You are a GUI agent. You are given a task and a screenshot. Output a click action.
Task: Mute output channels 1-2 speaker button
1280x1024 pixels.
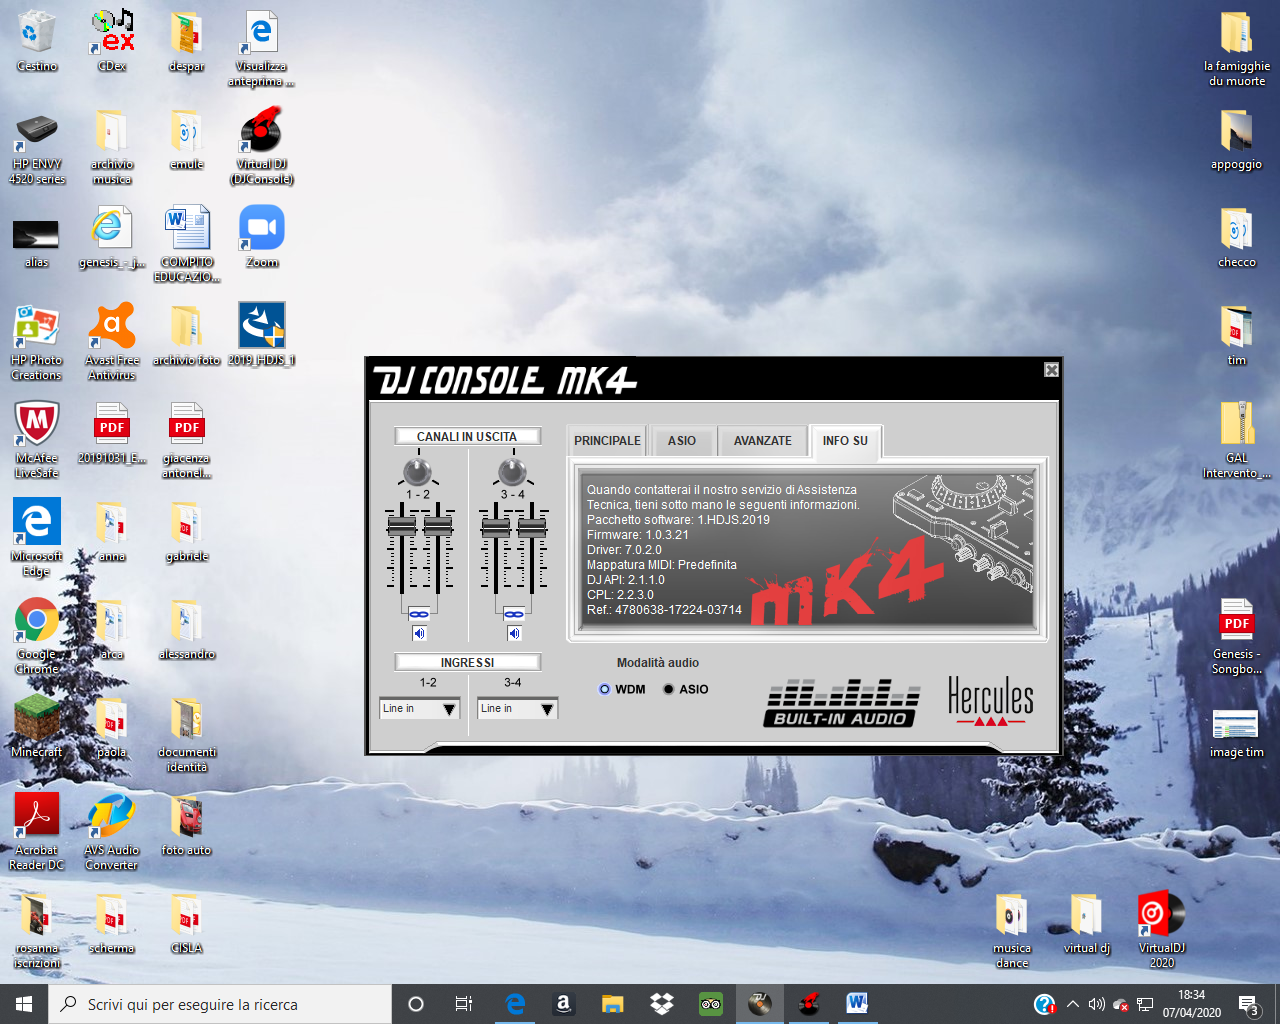coord(419,633)
